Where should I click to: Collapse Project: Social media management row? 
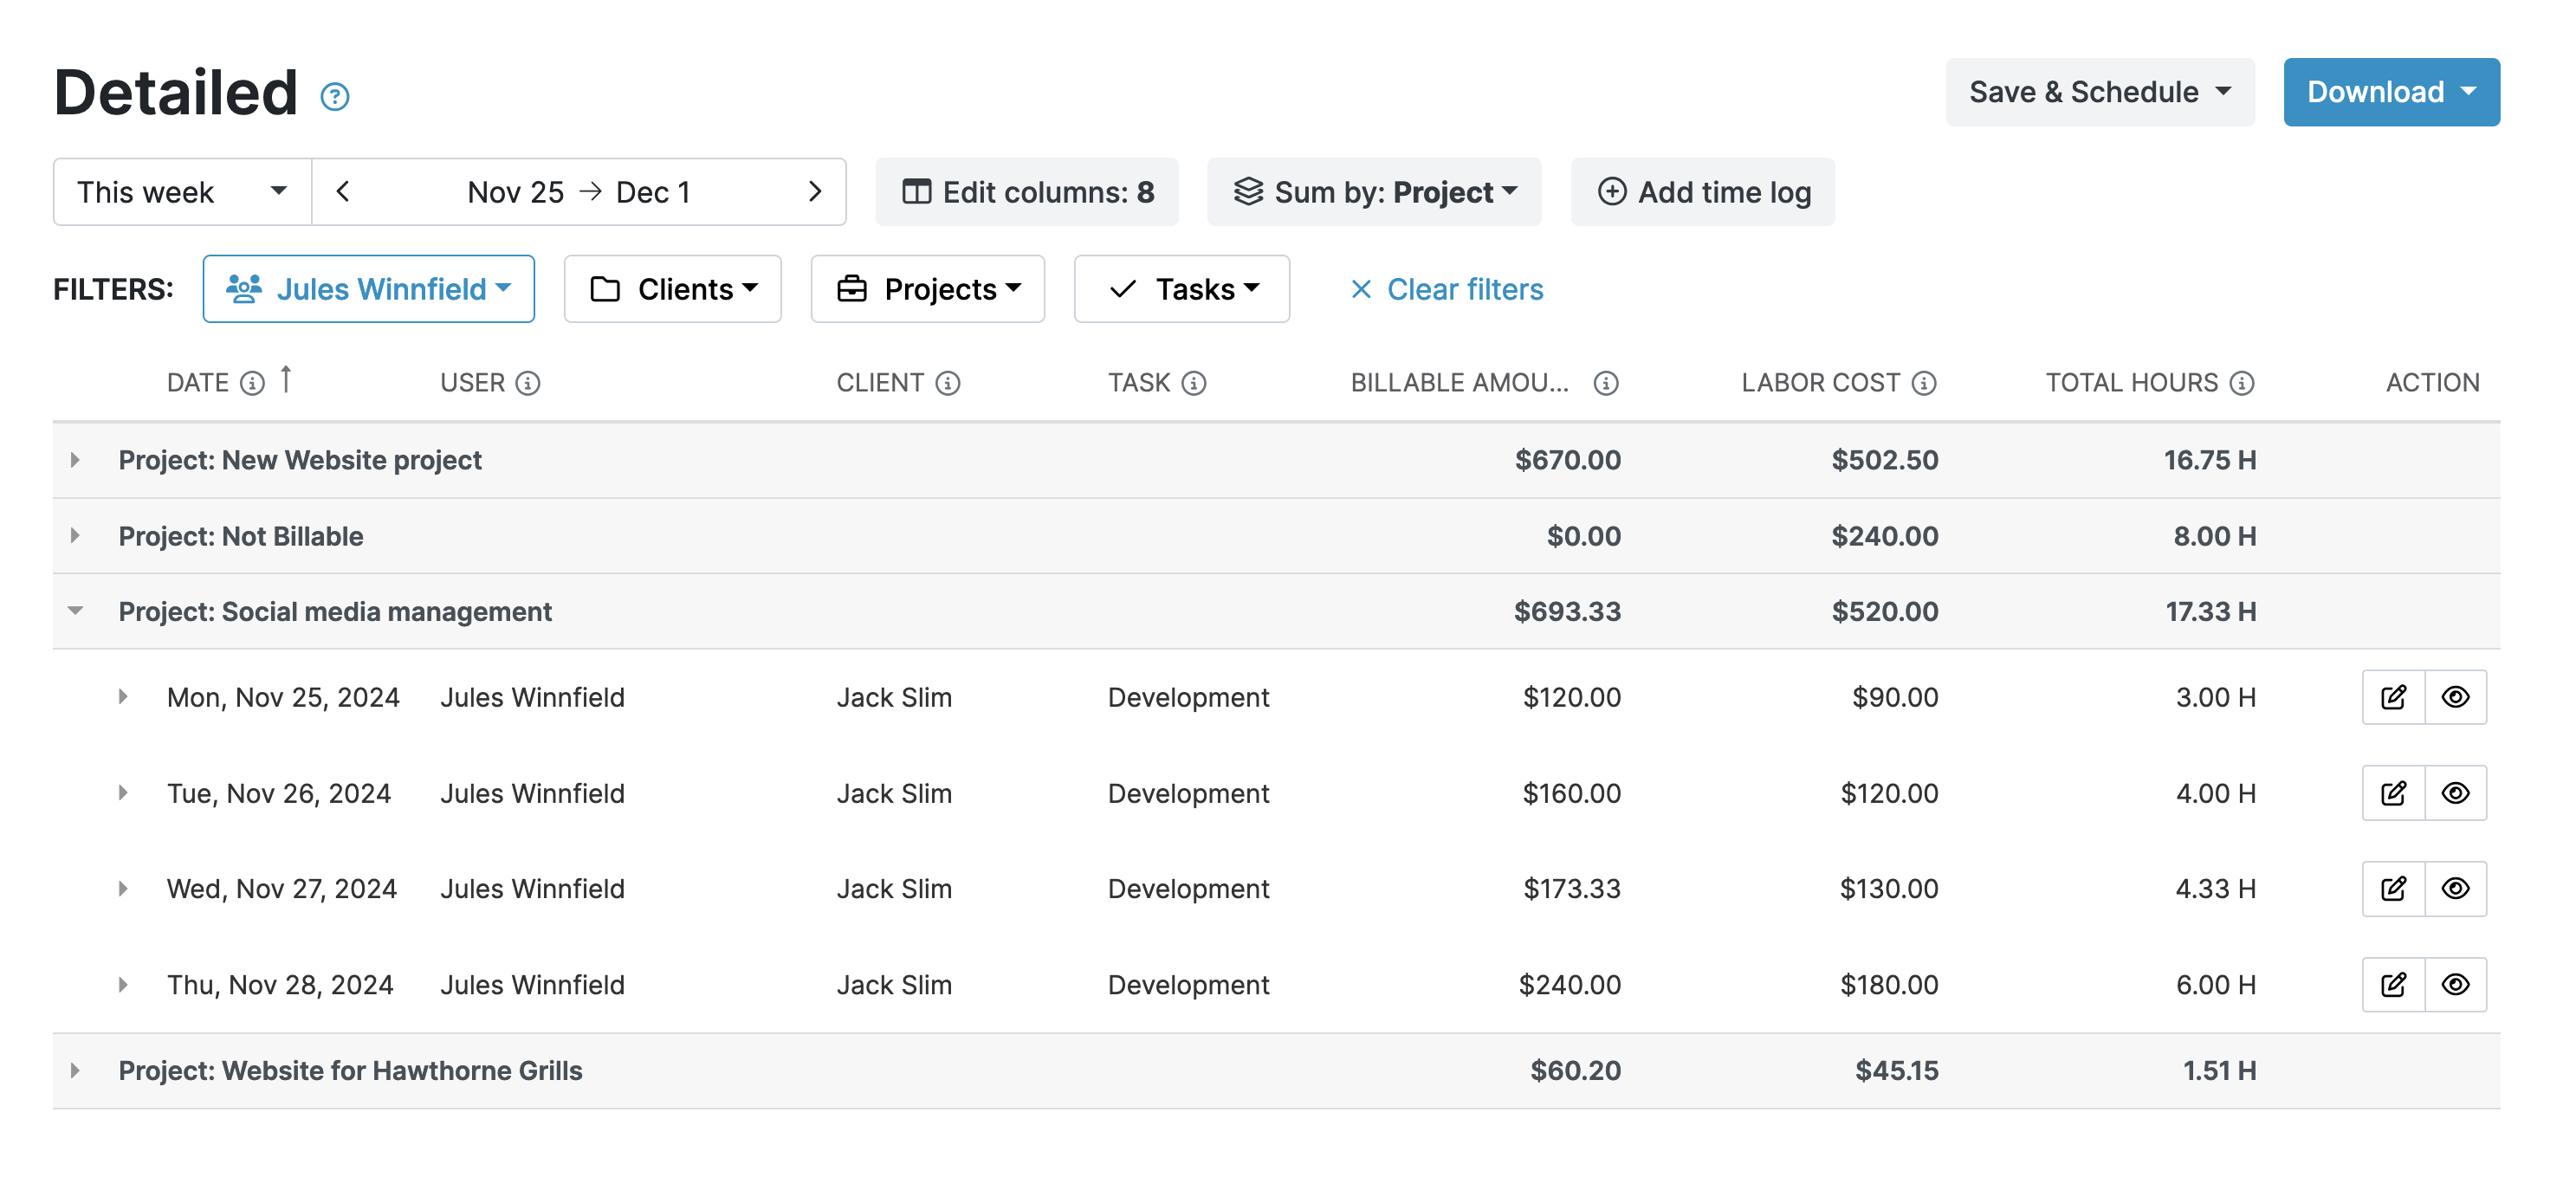pyautogui.click(x=75, y=611)
